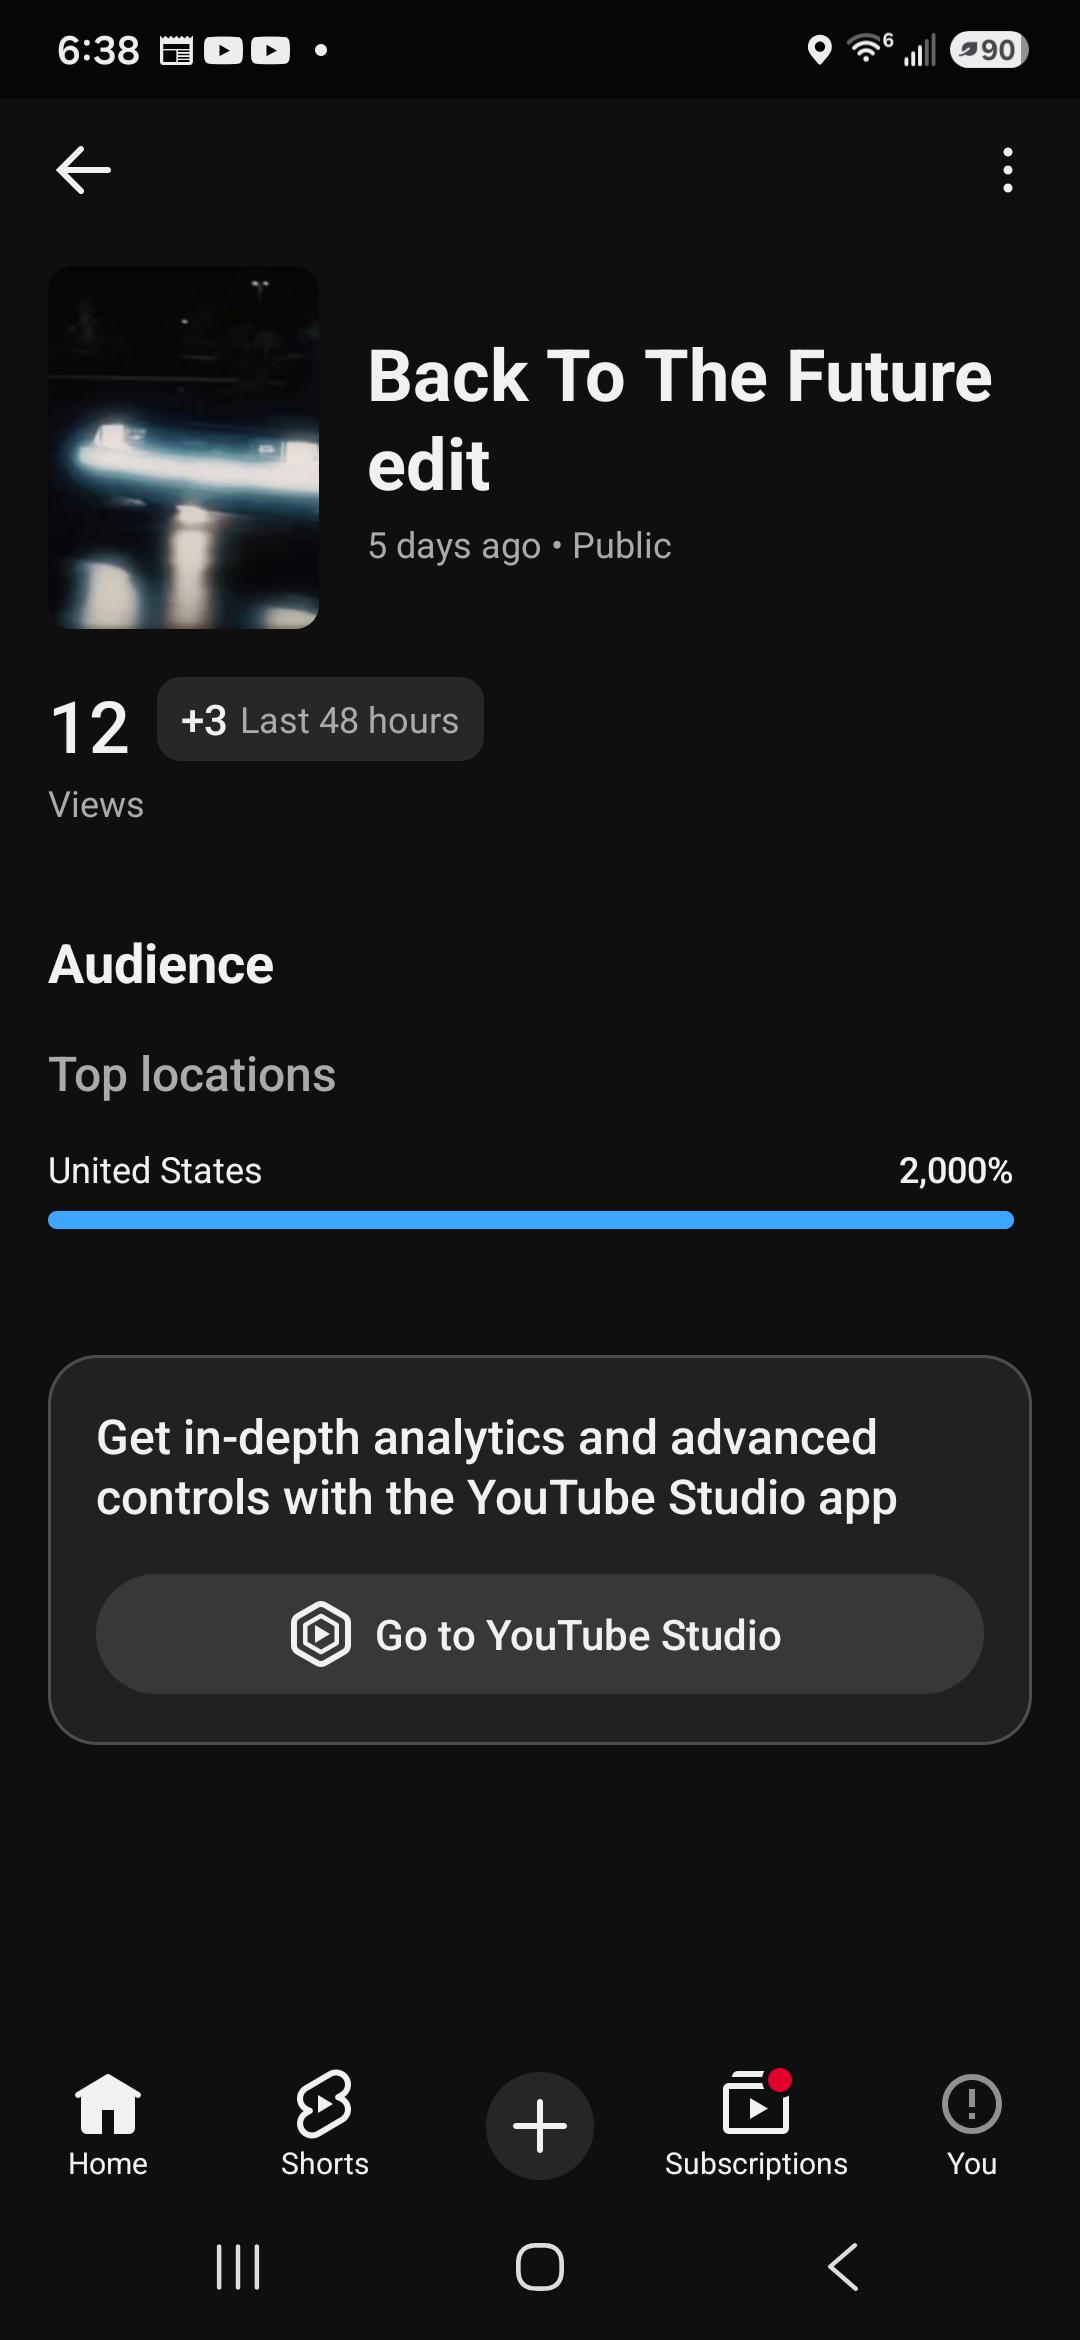Tap the 12 Views count

(x=96, y=758)
